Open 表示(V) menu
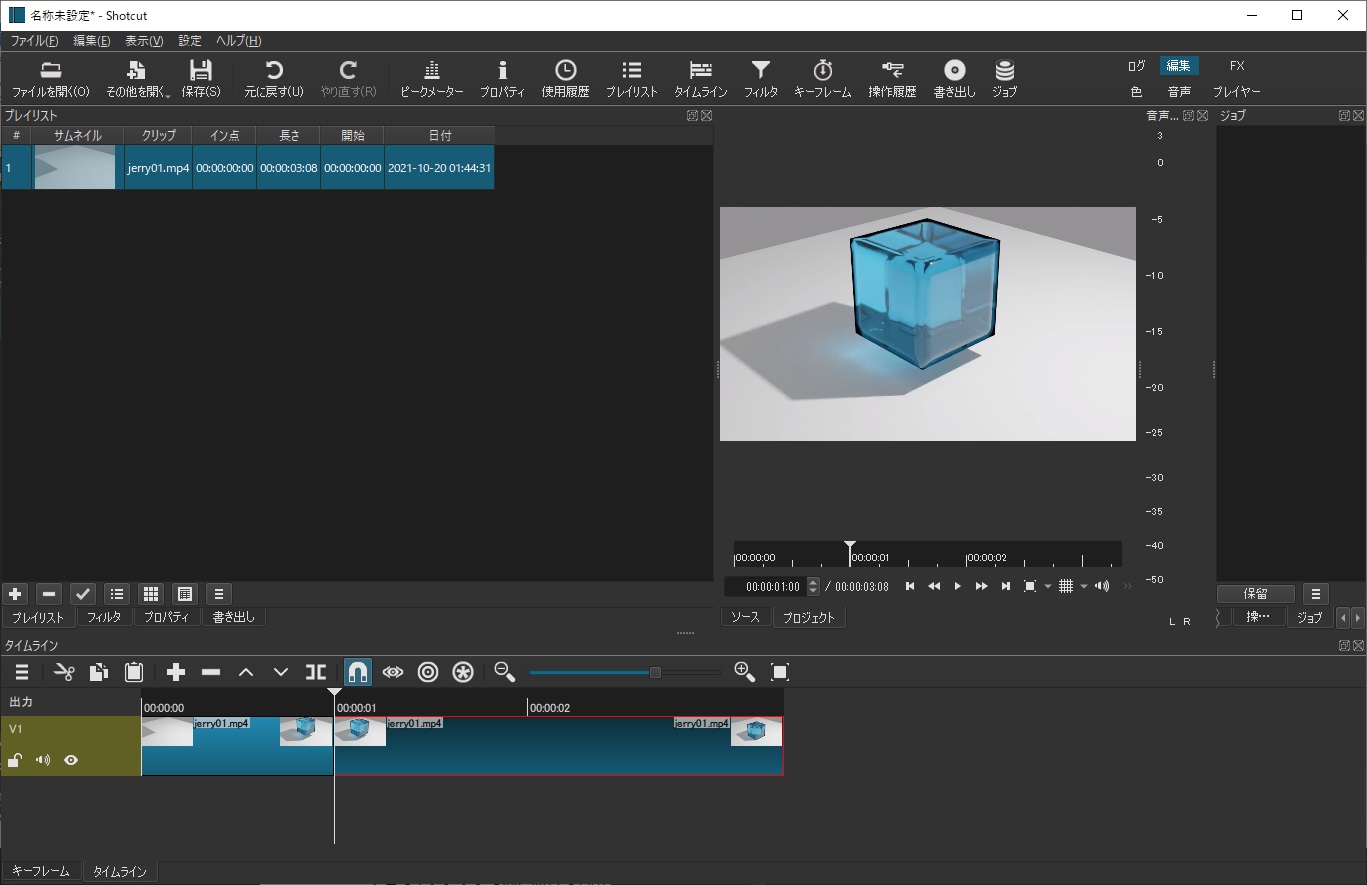Image resolution: width=1367 pixels, height=885 pixels. (144, 41)
